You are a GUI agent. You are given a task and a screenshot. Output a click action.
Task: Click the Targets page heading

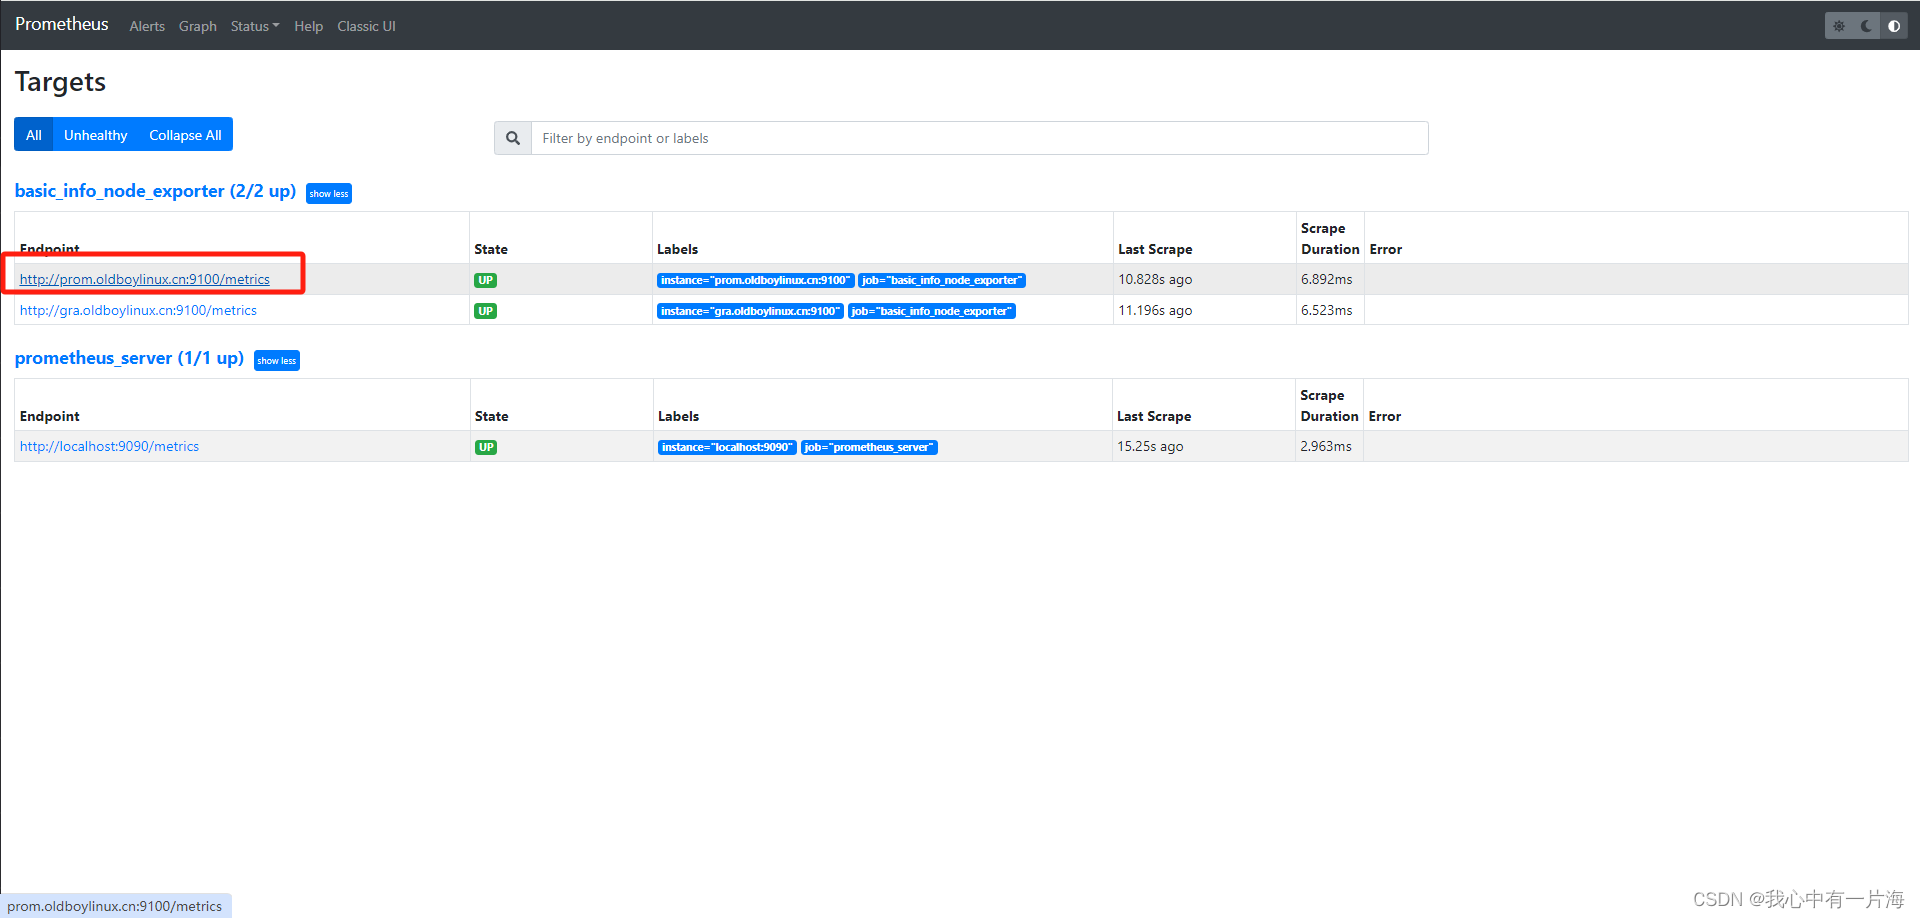tap(60, 82)
